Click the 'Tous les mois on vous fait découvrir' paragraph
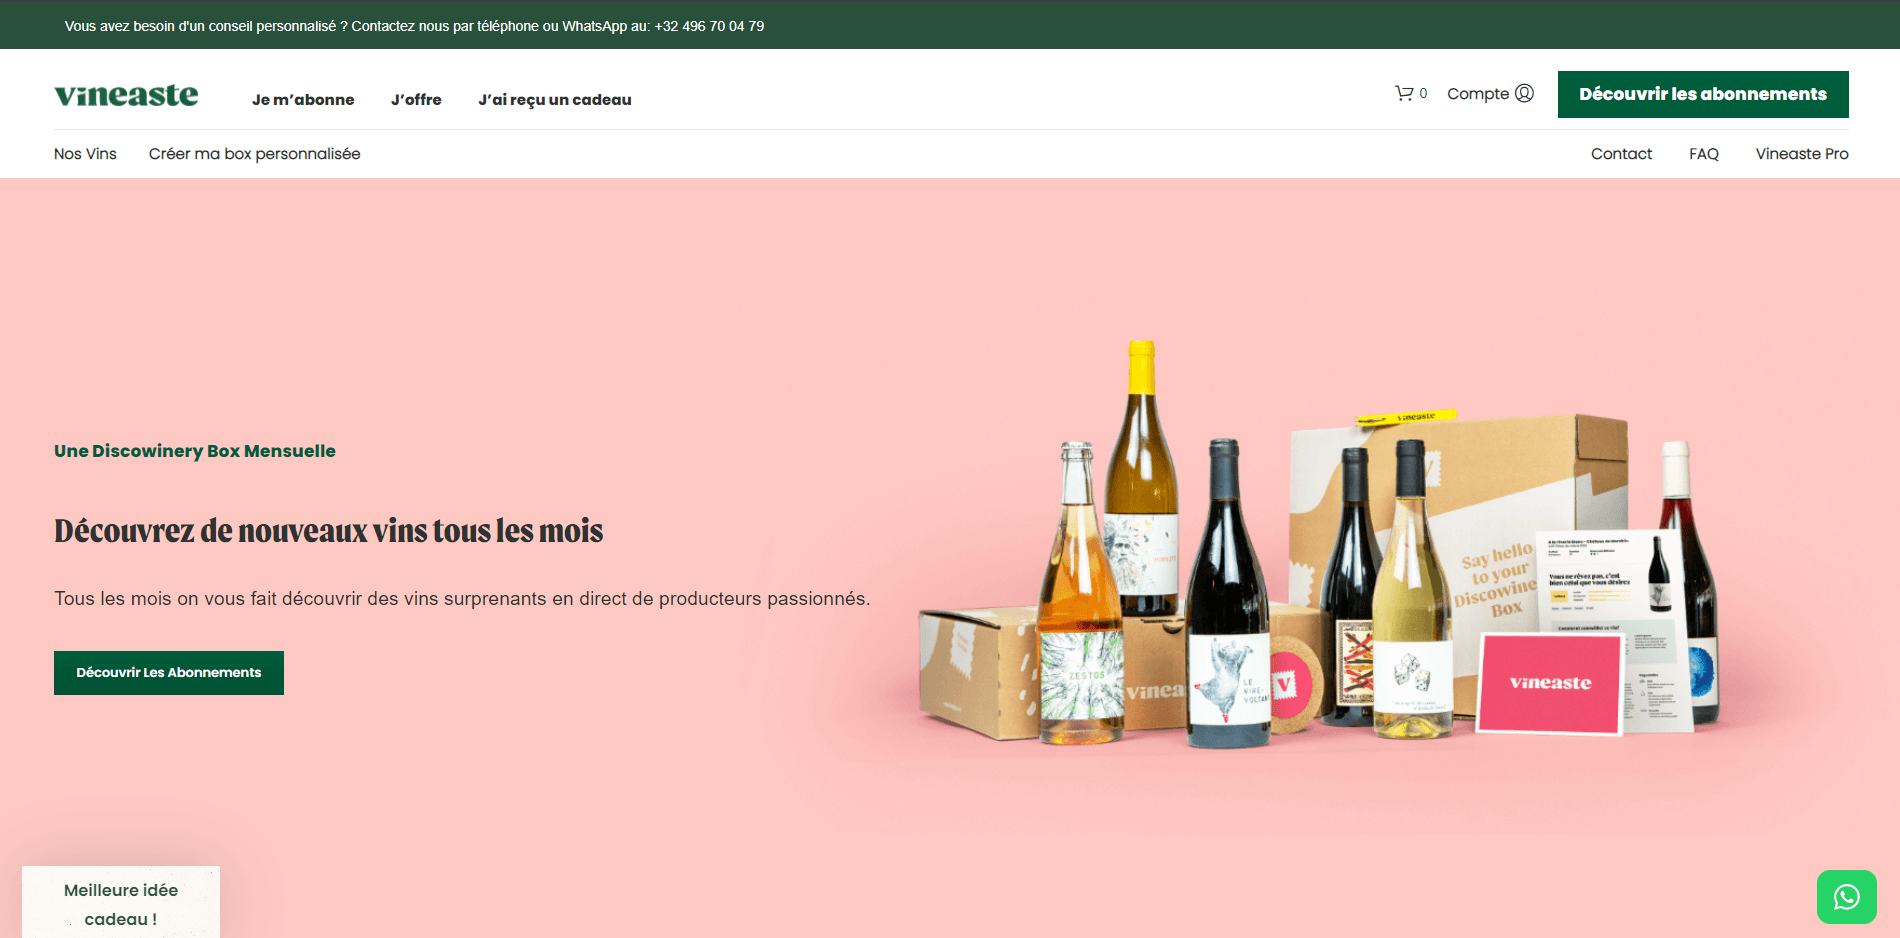Screen dimensions: 1900x938 [x=462, y=599]
